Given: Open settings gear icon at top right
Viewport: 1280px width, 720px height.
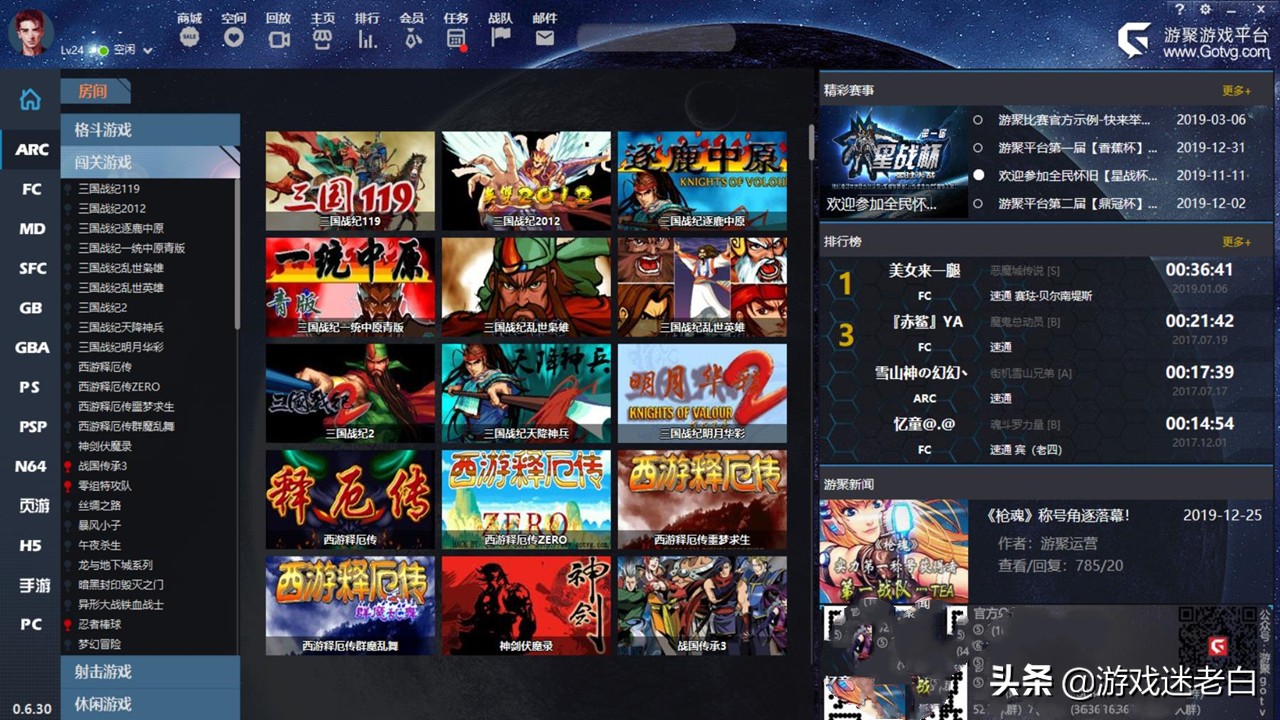Looking at the screenshot, I should coord(1205,9).
